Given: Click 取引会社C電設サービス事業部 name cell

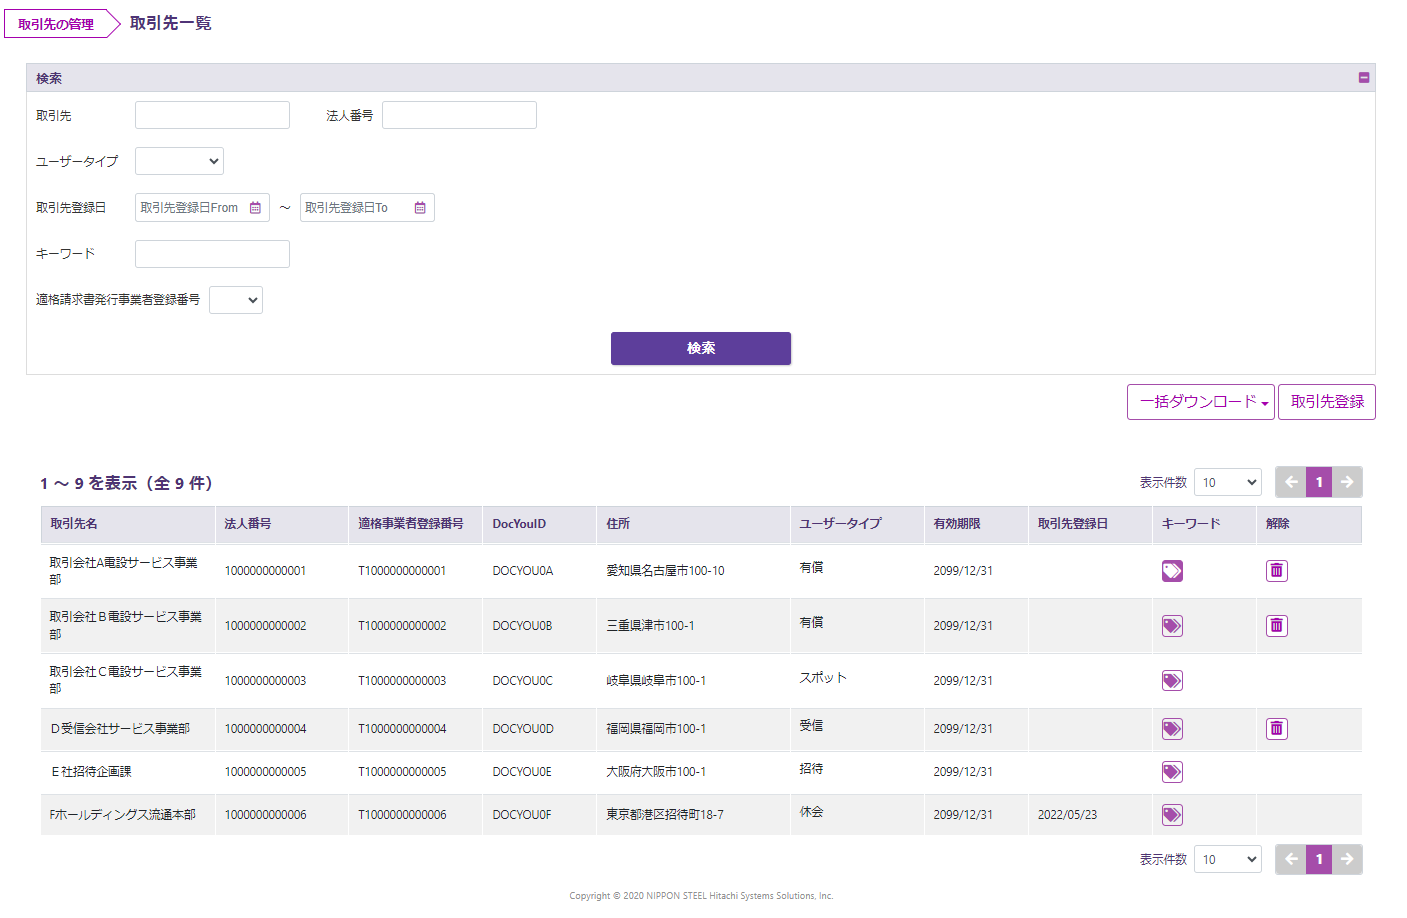Looking at the screenshot, I should pyautogui.click(x=126, y=681).
